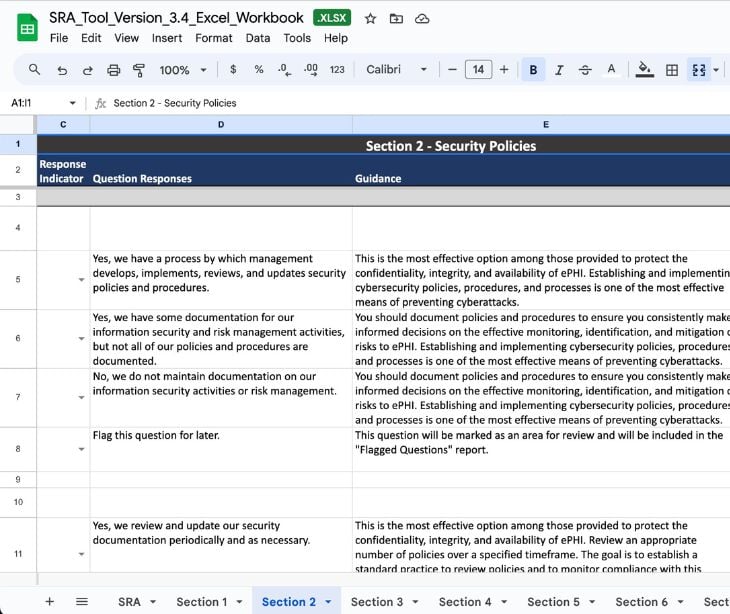The width and height of the screenshot is (730, 614).
Task: Click the print icon in toolbar
Action: pos(113,70)
